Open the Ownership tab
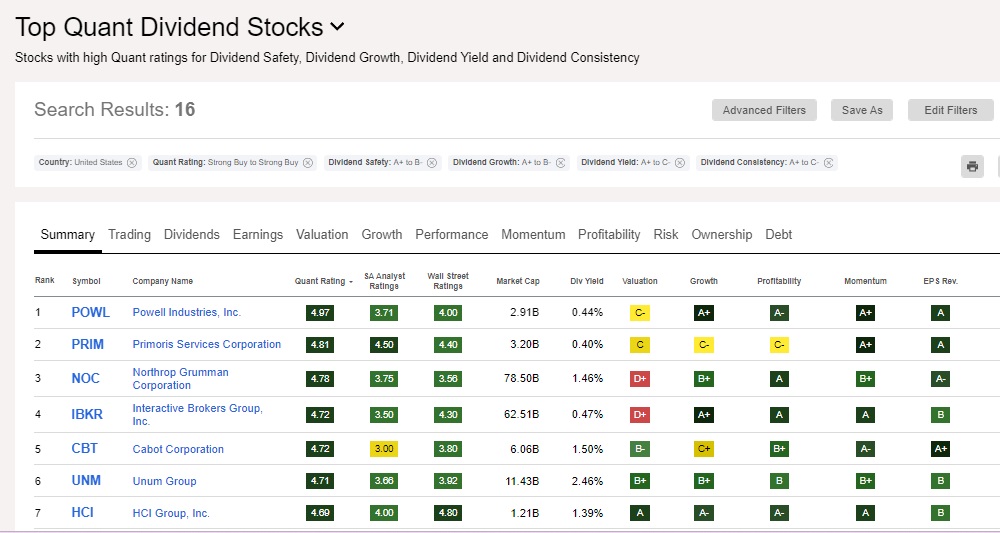 722,235
